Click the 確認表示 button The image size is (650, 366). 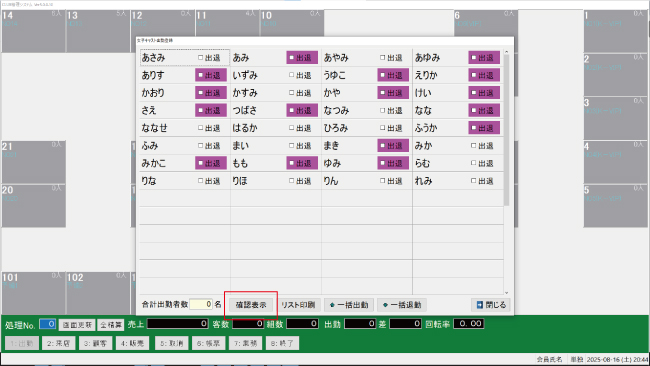tap(251, 305)
